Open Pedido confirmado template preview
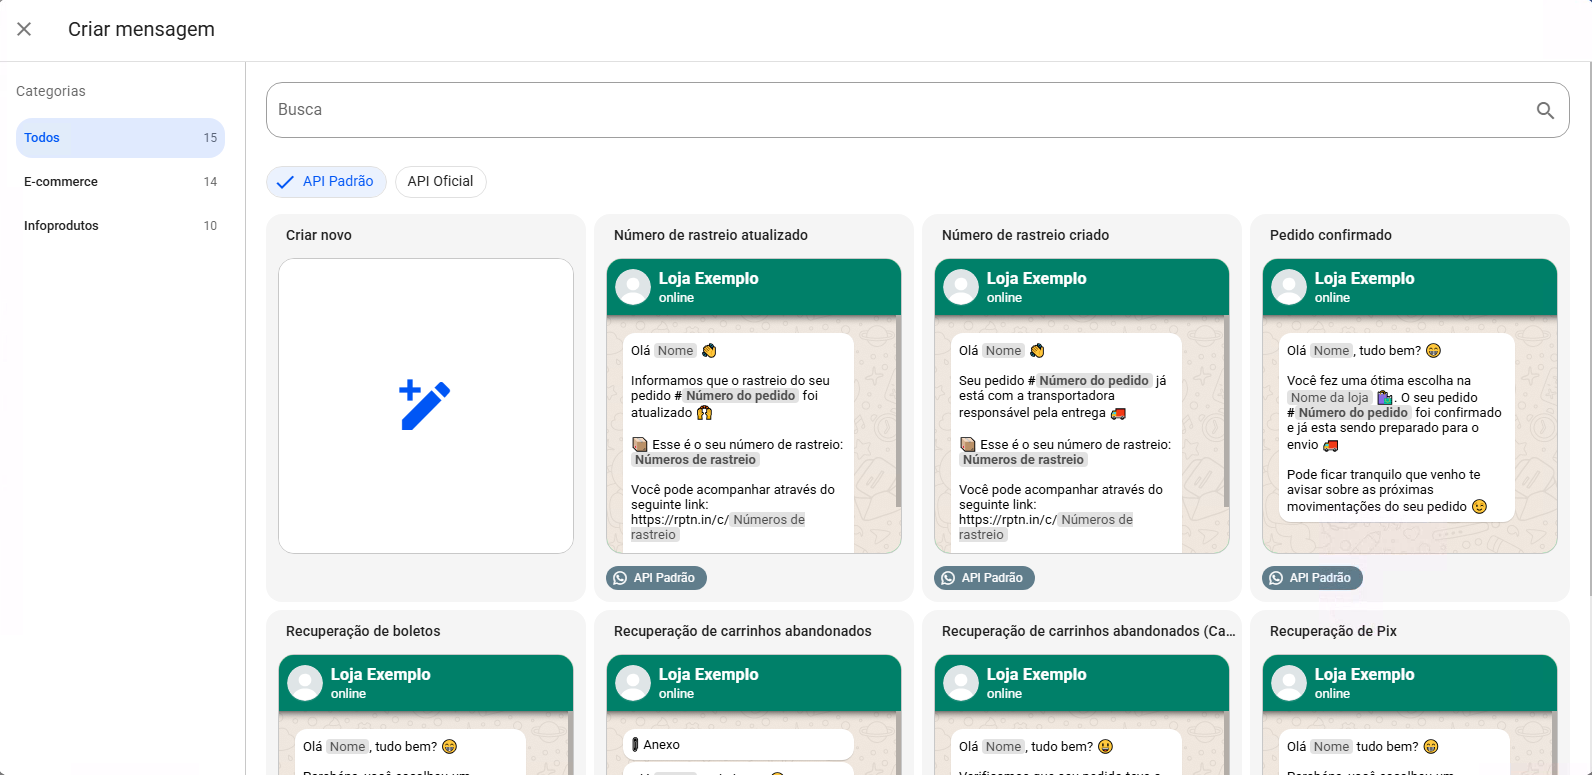The image size is (1592, 775). pos(1410,406)
